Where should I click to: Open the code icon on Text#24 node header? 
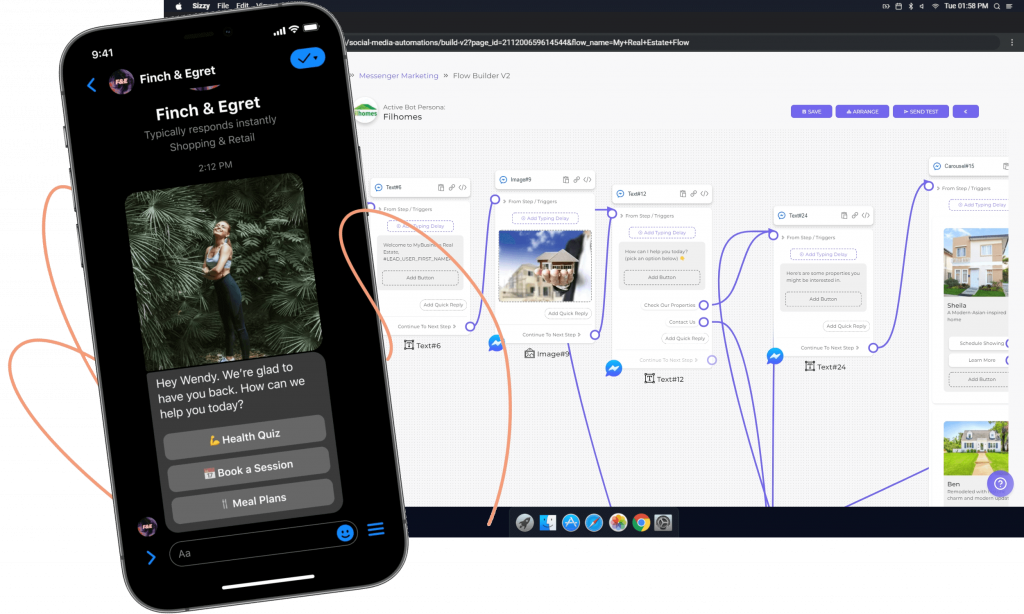point(865,215)
